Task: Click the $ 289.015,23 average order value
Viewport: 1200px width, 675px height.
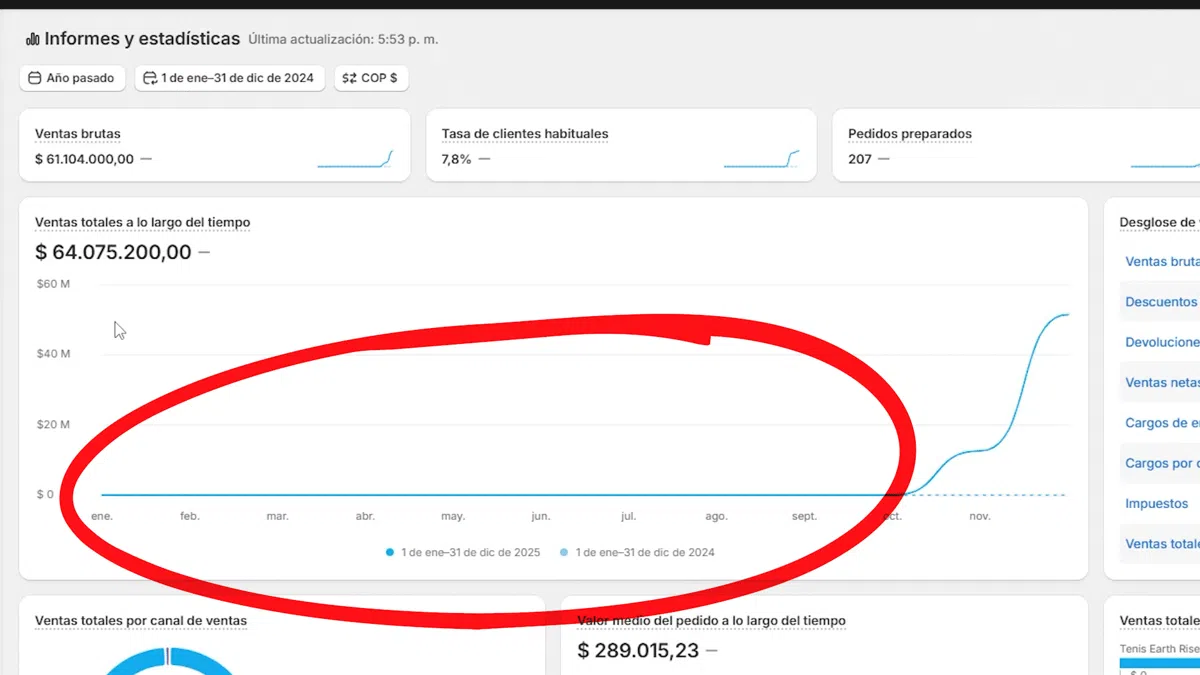Action: 640,650
